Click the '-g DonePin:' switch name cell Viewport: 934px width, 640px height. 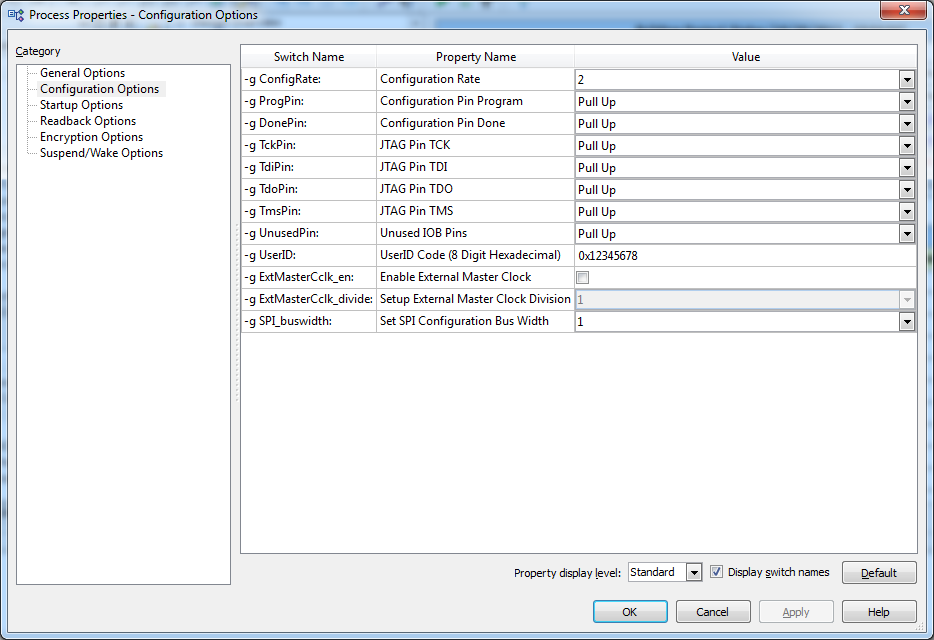pyautogui.click(x=309, y=123)
